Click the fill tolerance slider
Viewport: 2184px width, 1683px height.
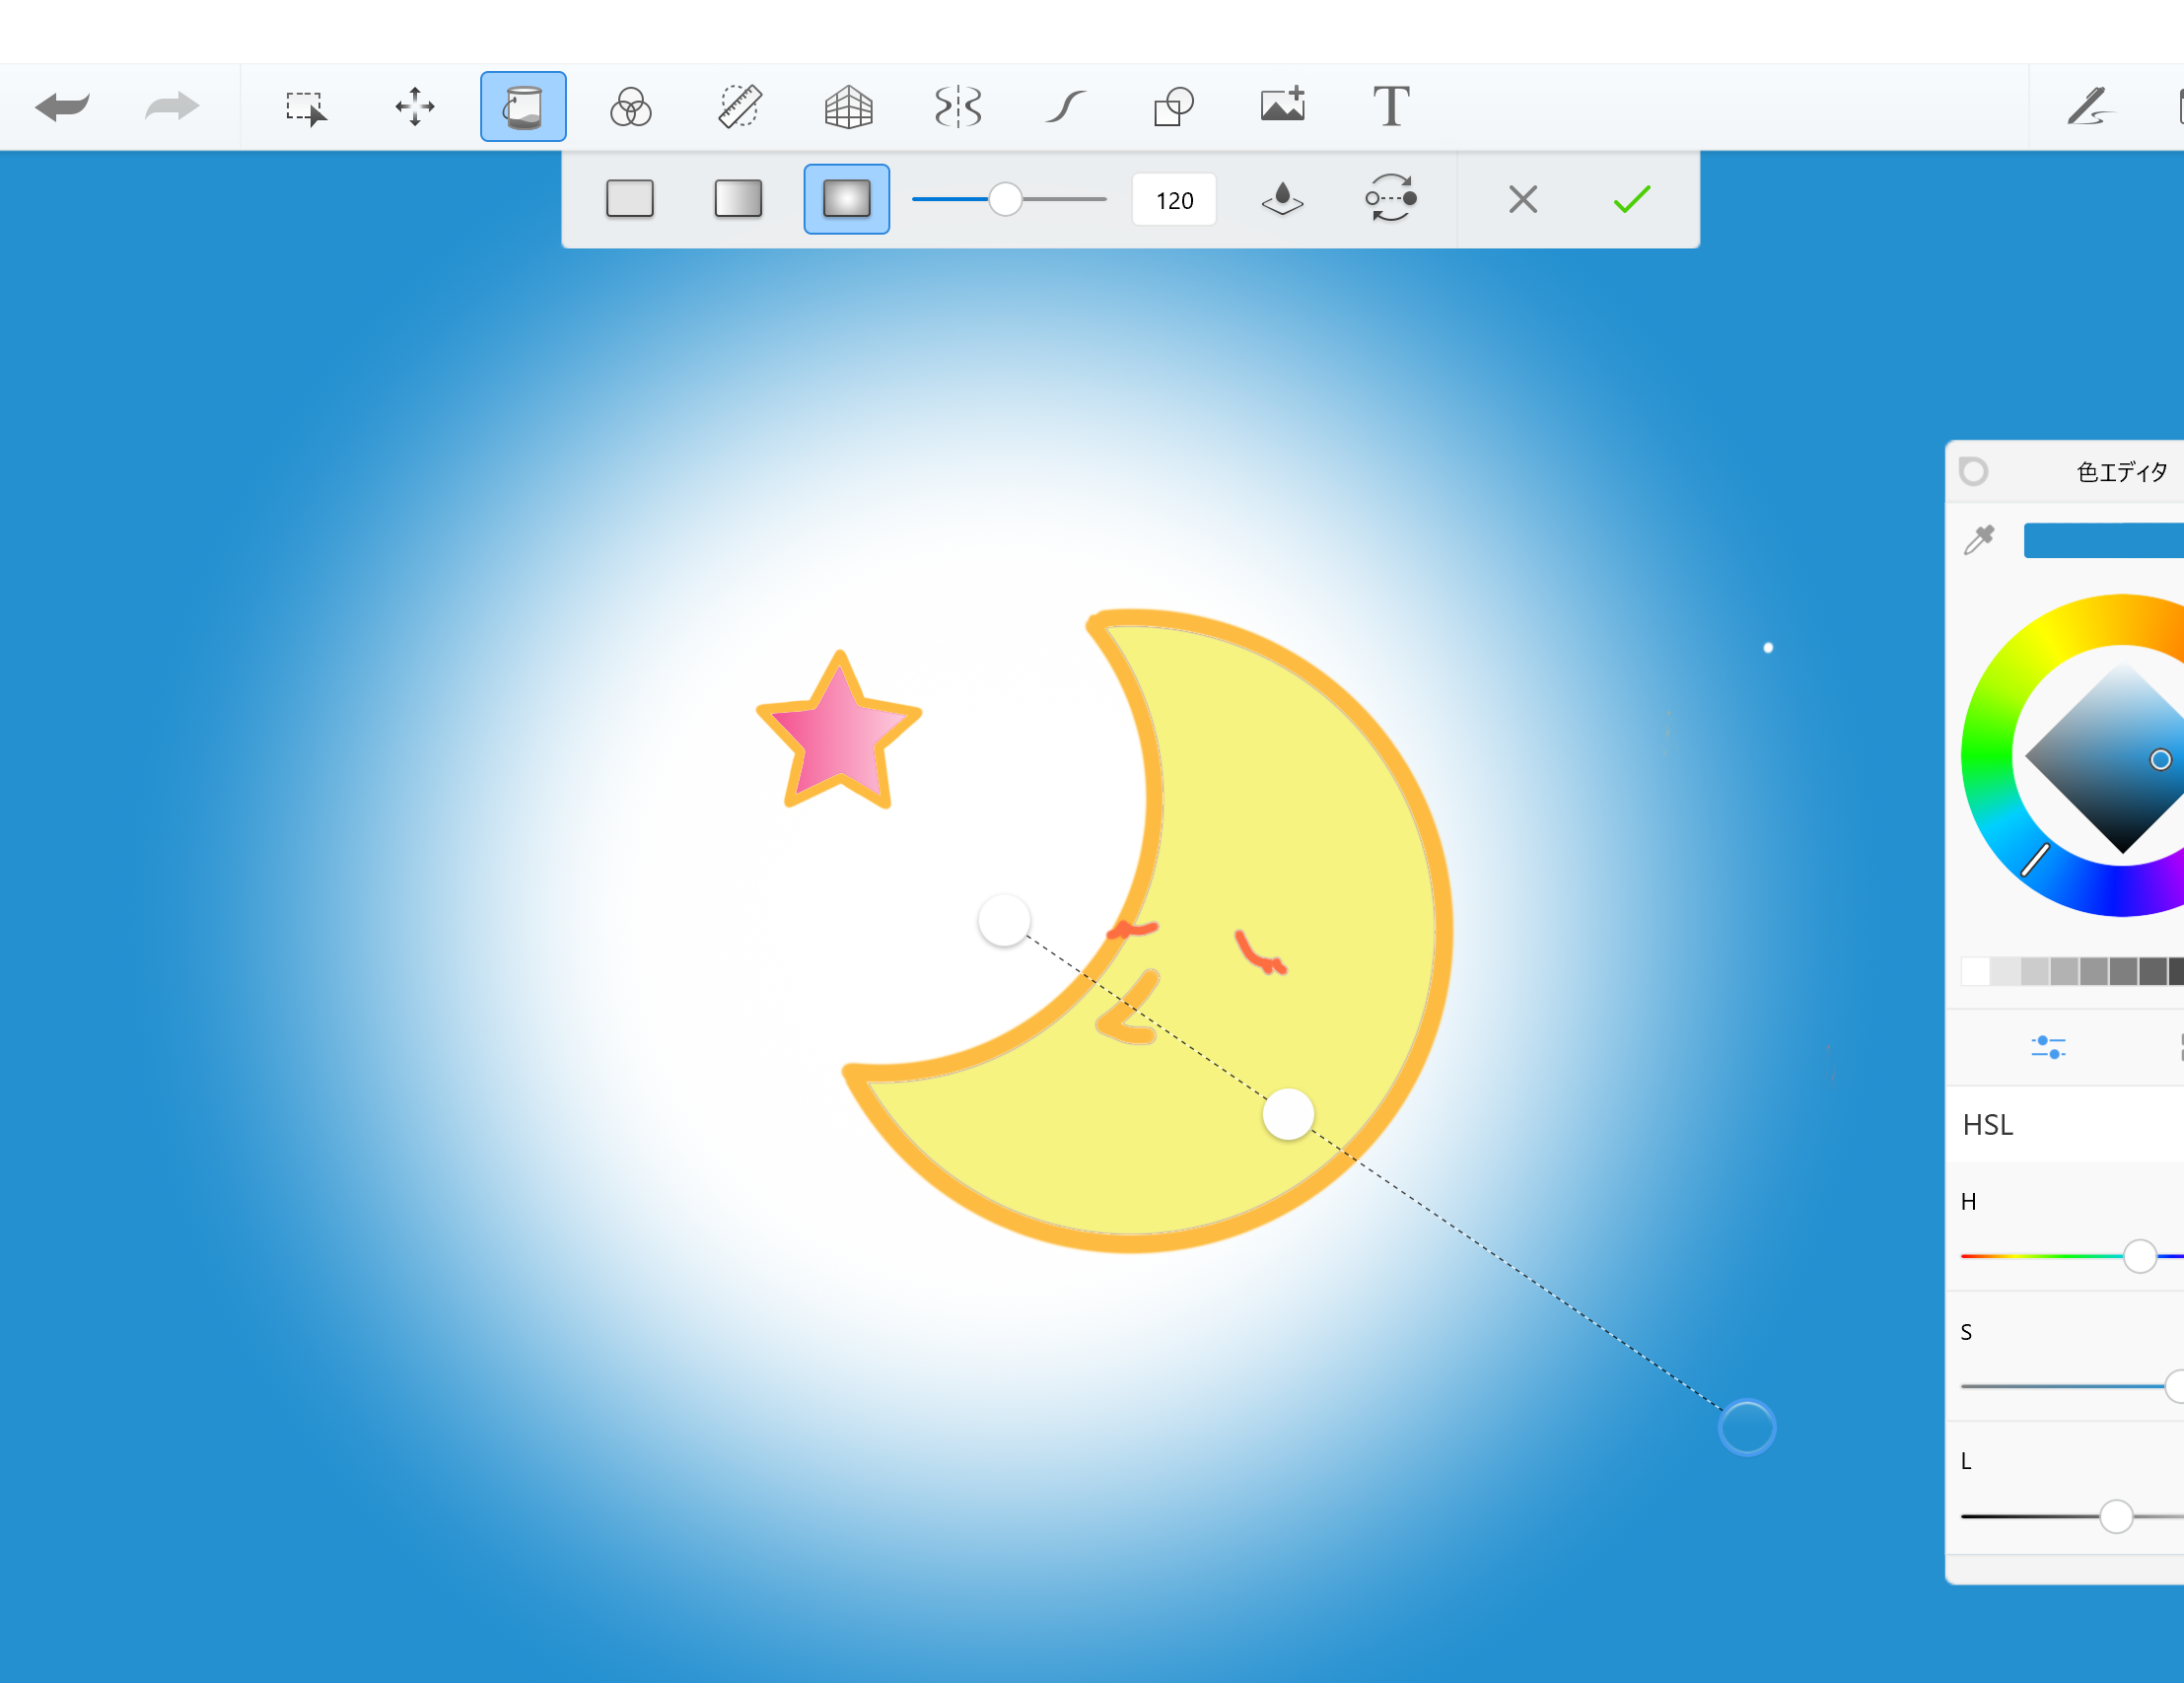pos(1006,199)
